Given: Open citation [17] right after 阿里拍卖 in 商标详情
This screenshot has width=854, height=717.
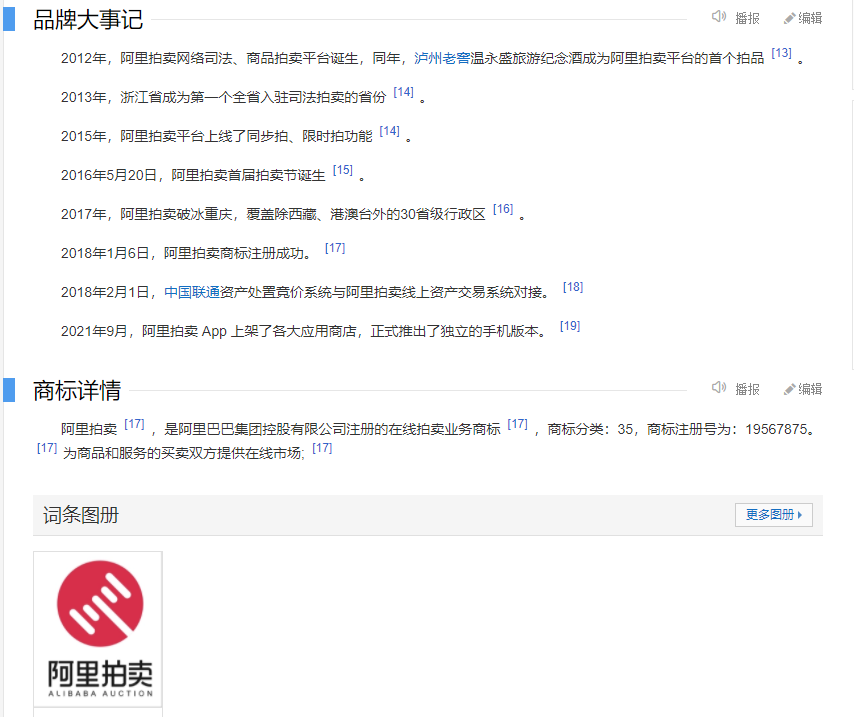Looking at the screenshot, I should point(134,424).
